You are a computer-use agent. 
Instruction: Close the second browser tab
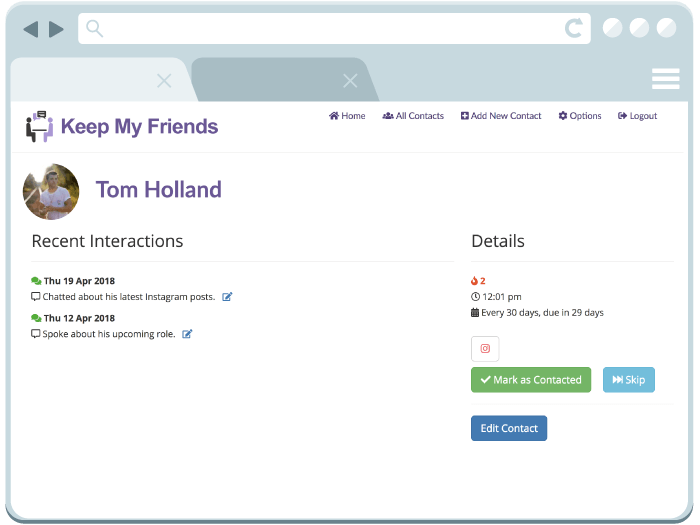350,80
